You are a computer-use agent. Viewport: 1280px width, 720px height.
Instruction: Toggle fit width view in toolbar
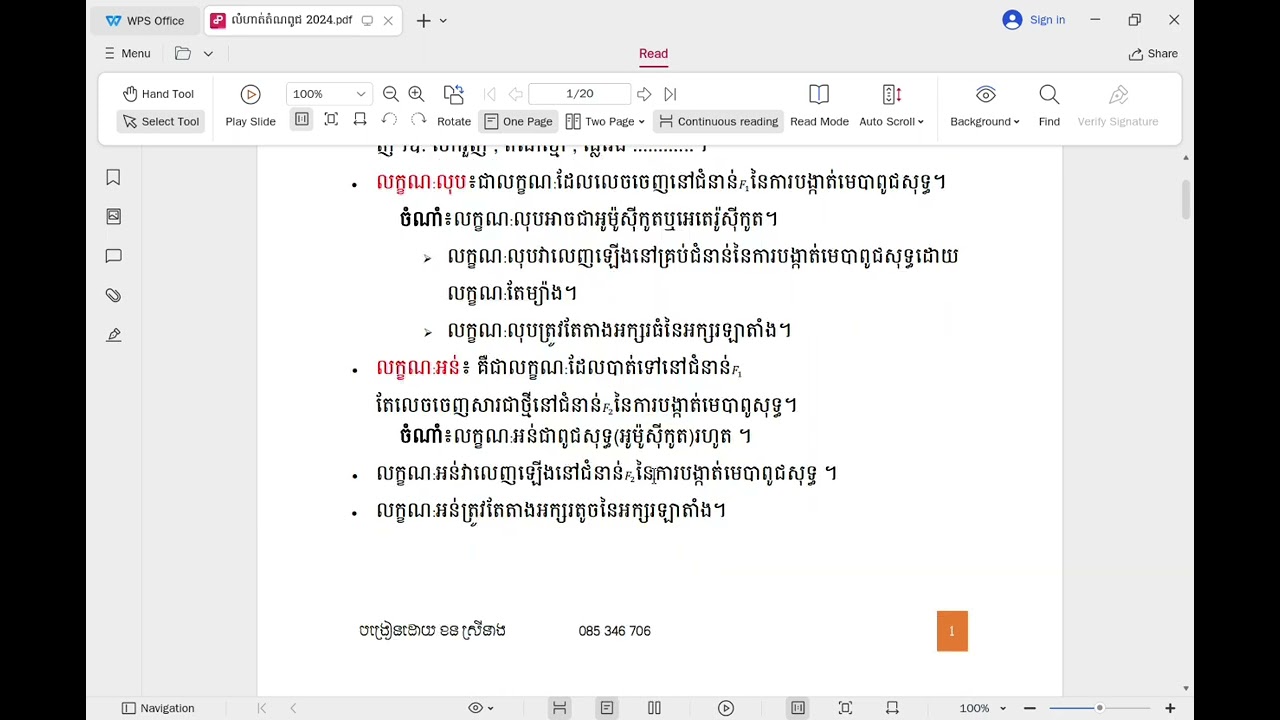[x=360, y=120]
